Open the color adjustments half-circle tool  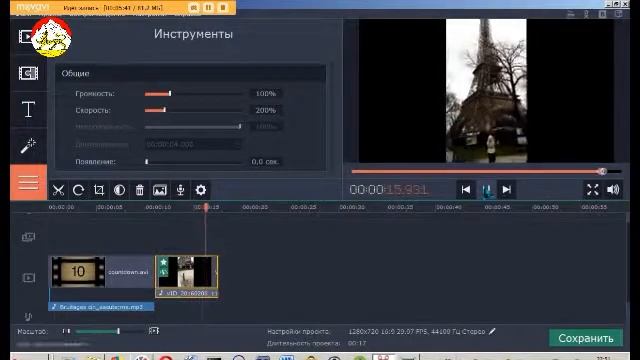119,190
